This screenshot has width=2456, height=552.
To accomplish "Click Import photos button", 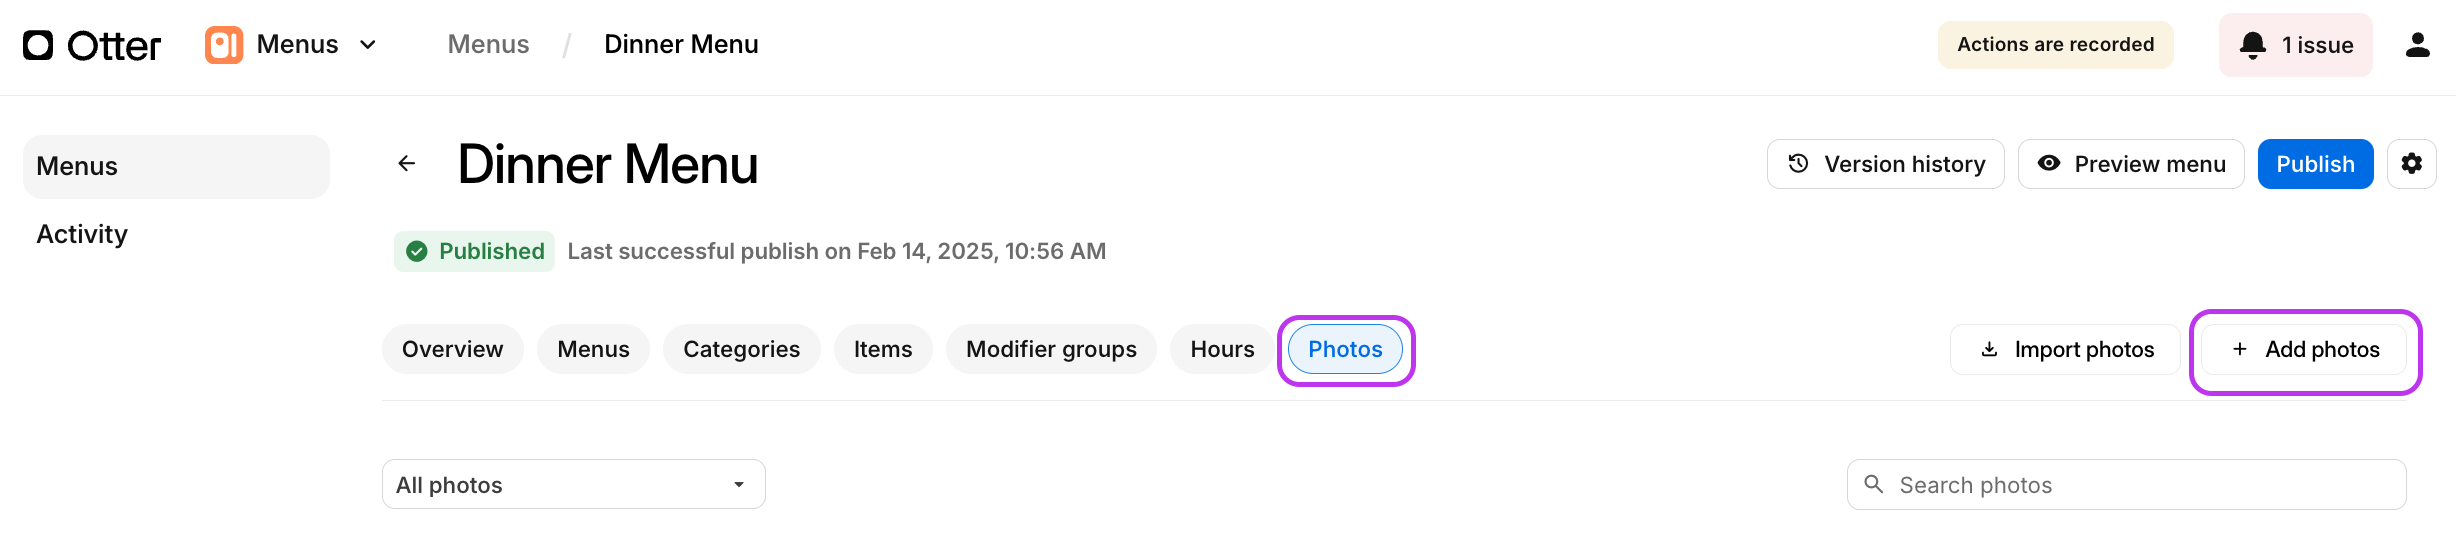I will (x=2065, y=350).
